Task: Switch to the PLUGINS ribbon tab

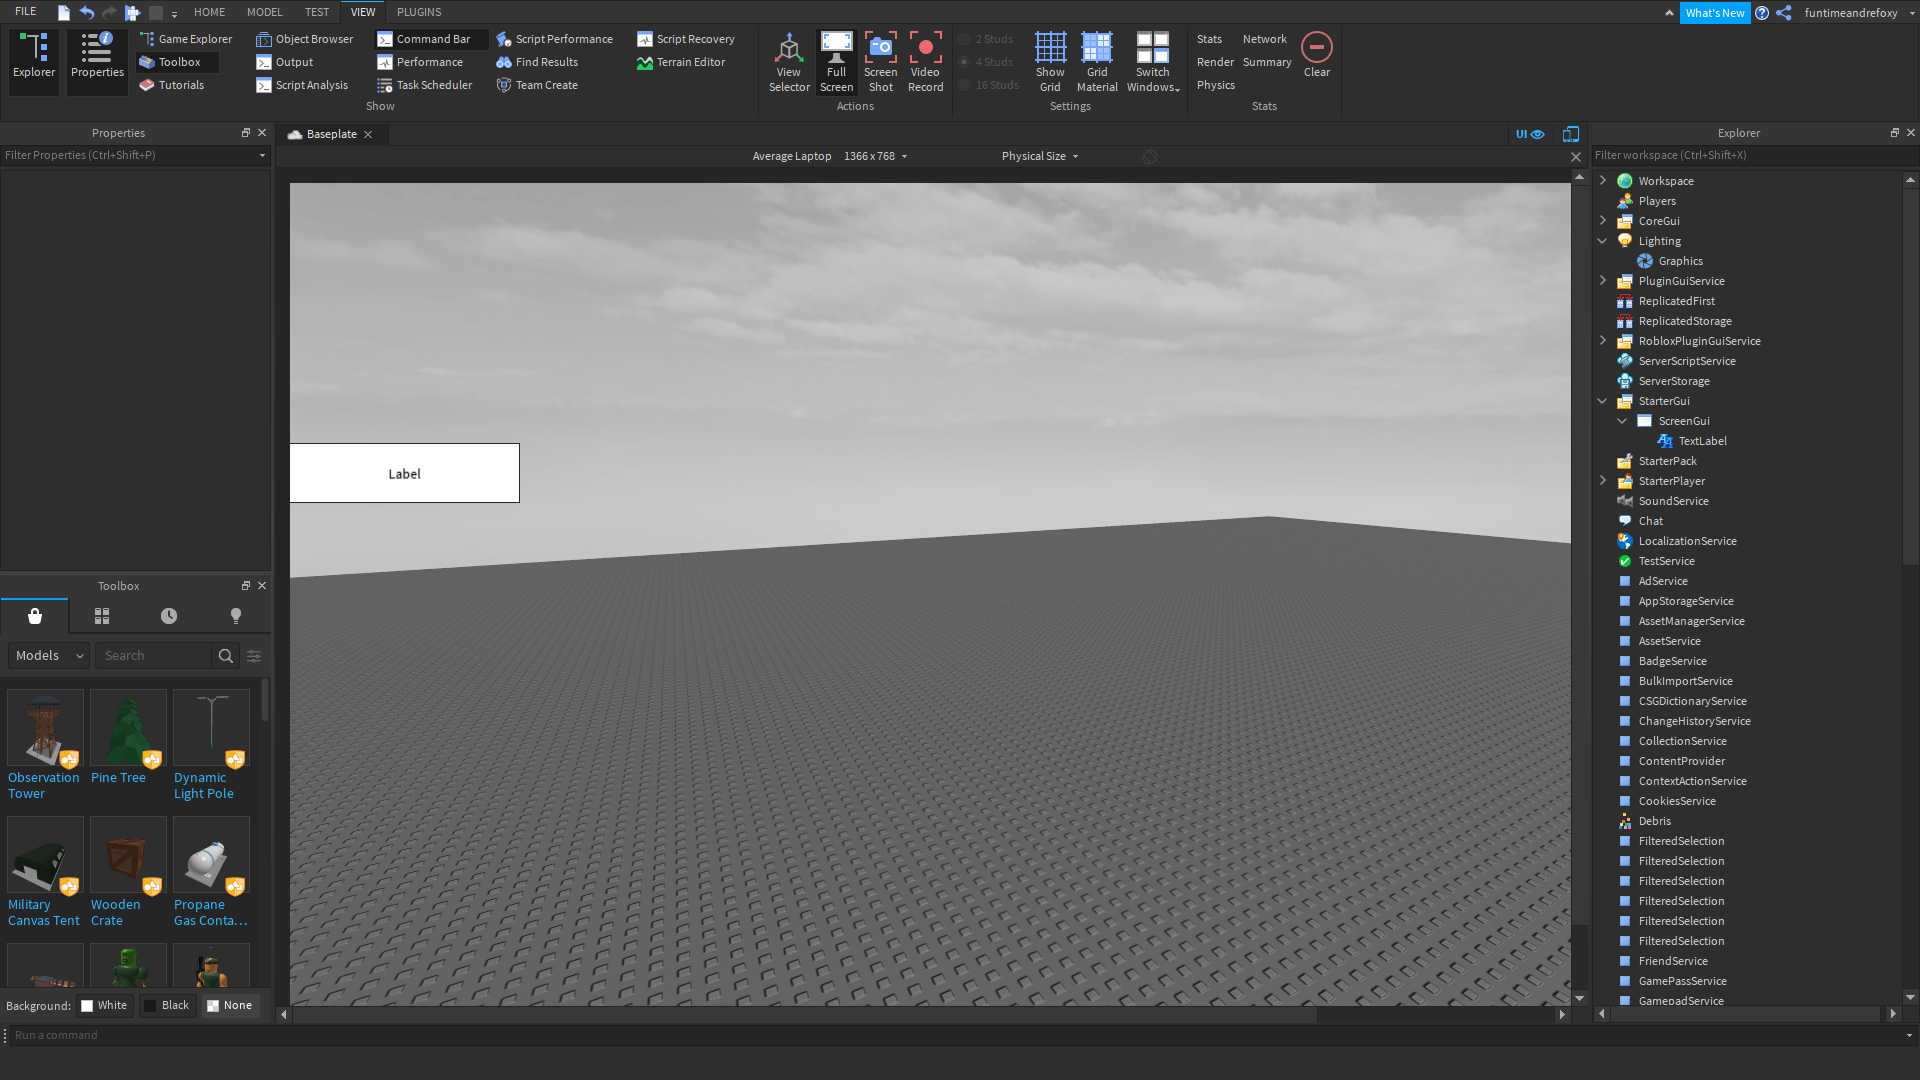Action: [x=418, y=12]
